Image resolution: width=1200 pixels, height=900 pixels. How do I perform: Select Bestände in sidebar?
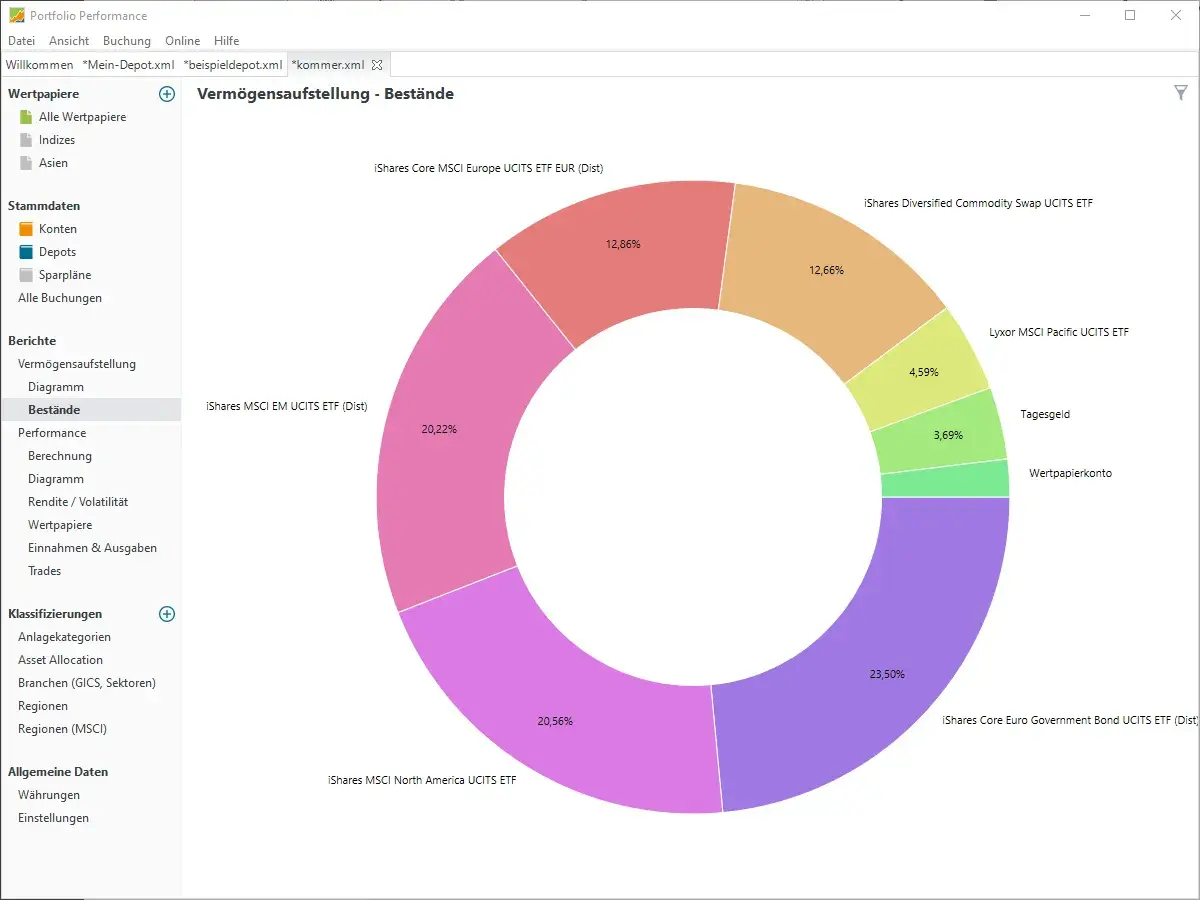[x=54, y=410]
